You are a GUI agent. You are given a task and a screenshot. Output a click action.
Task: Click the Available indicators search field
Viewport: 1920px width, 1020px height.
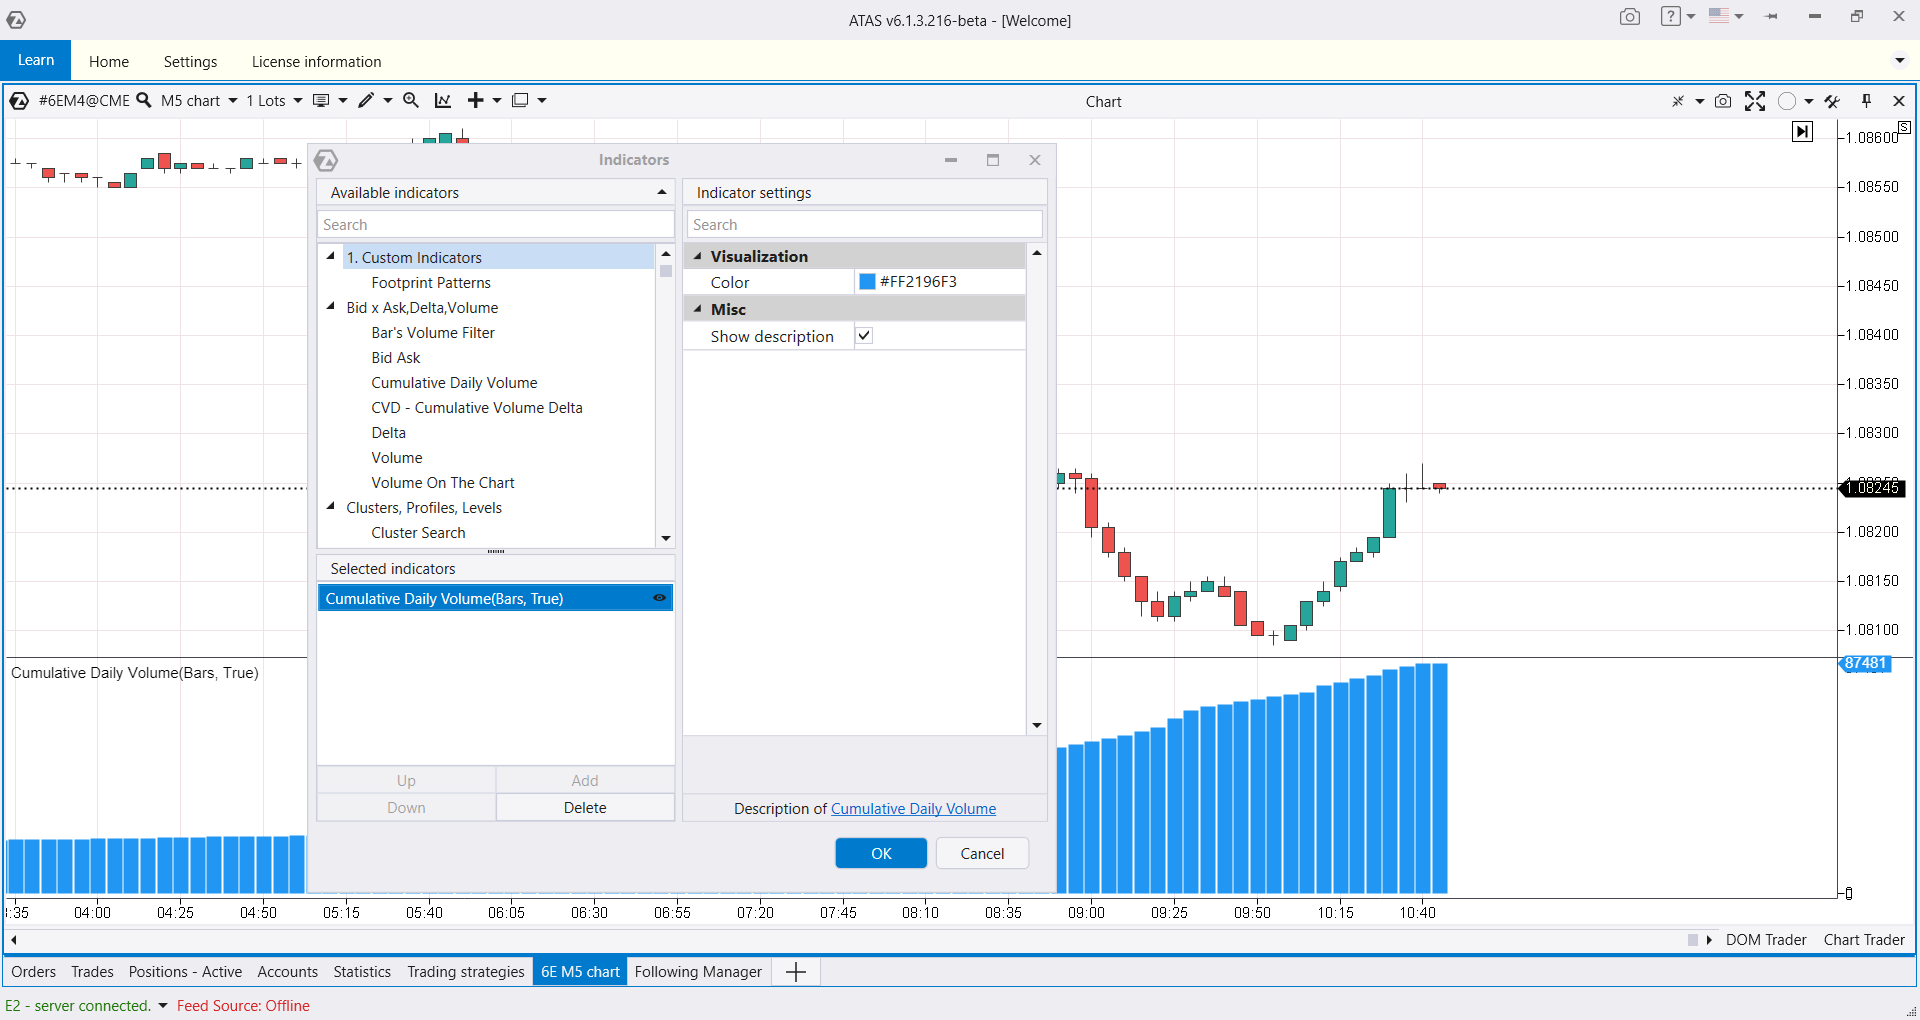coord(495,225)
